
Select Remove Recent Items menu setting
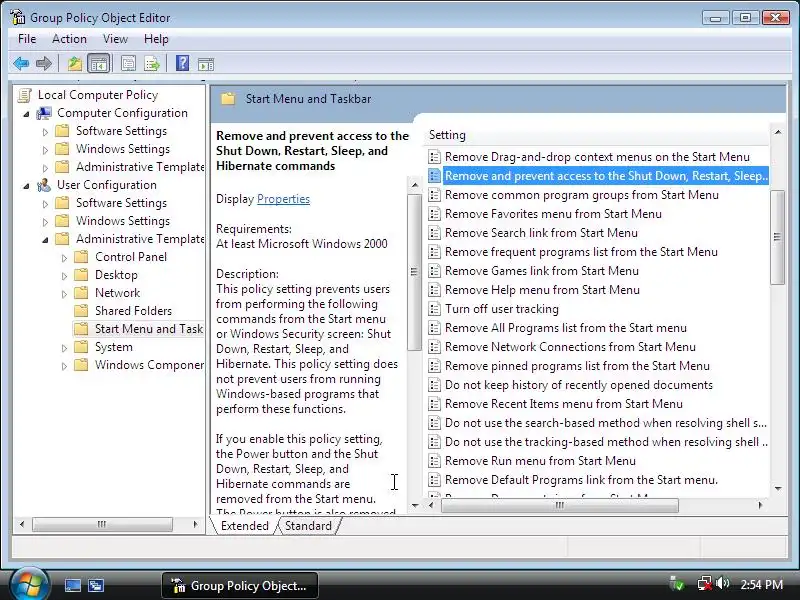[x=564, y=404]
